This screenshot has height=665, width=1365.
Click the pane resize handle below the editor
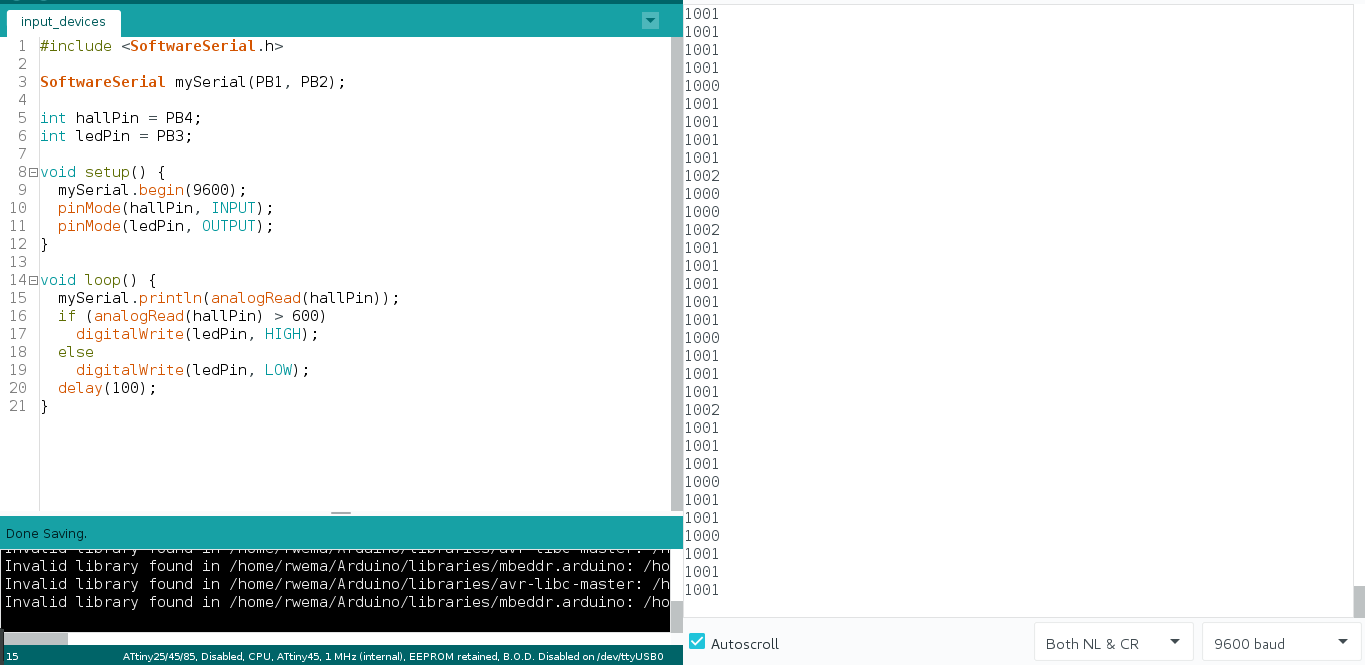click(x=340, y=511)
